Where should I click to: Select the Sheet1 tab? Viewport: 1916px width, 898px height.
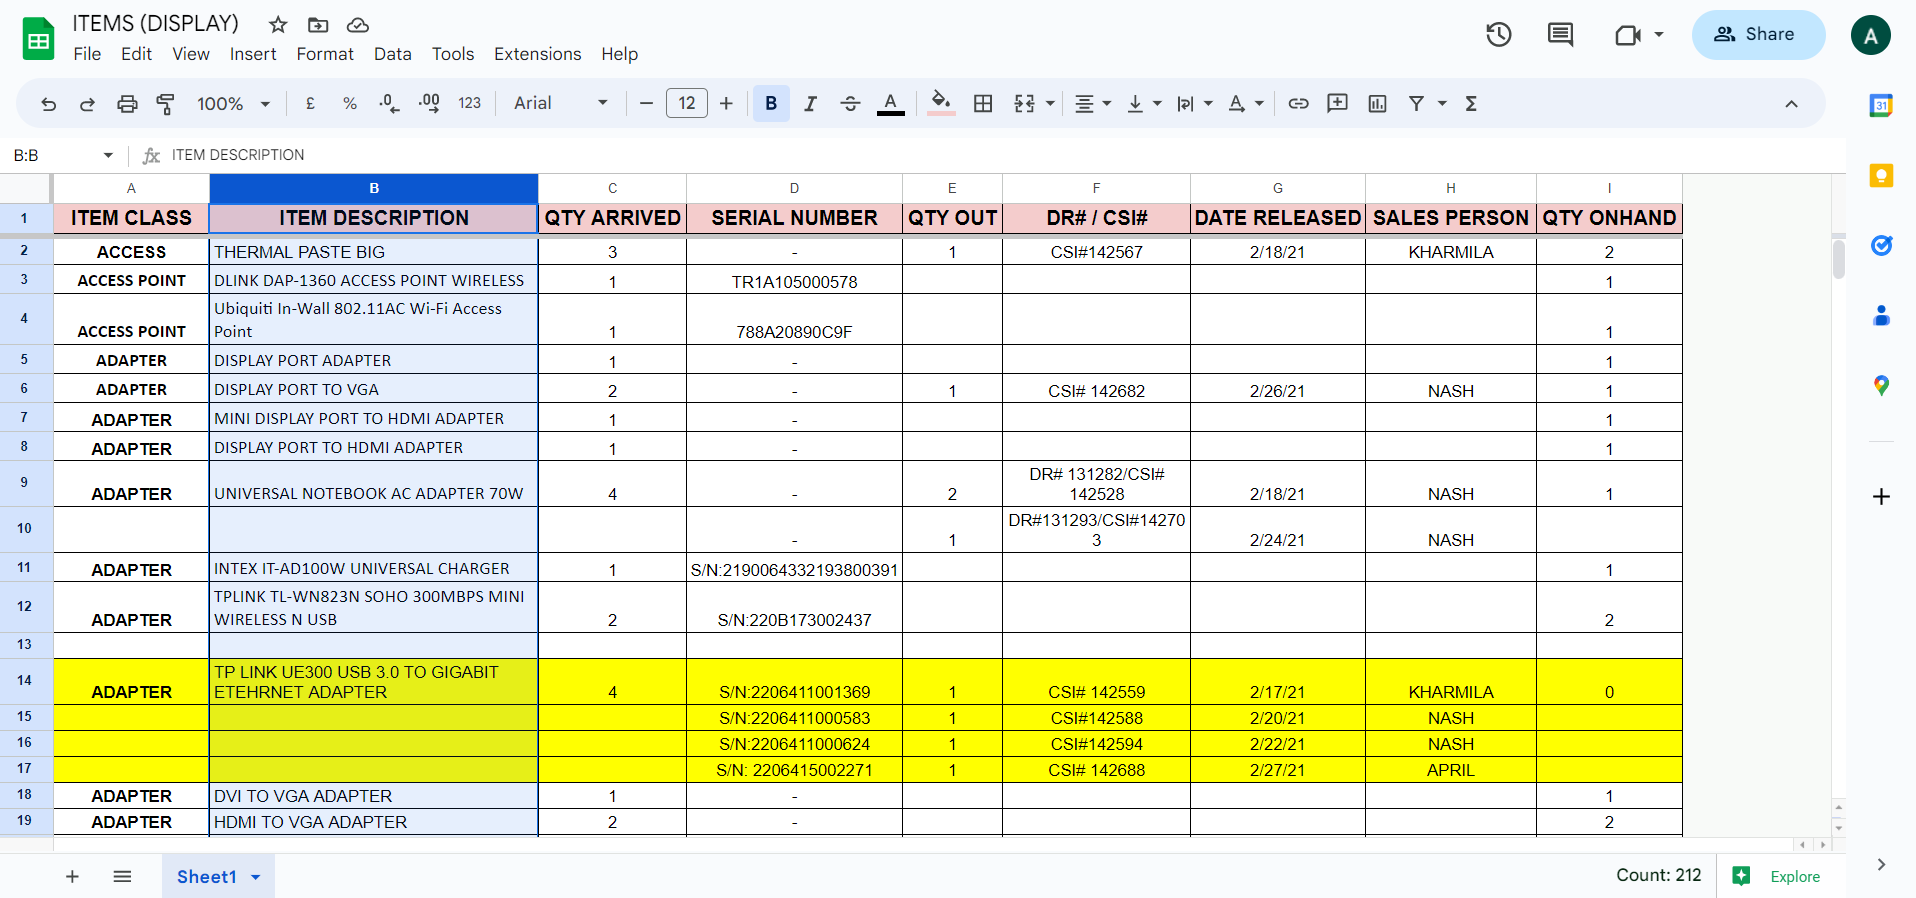(218, 876)
